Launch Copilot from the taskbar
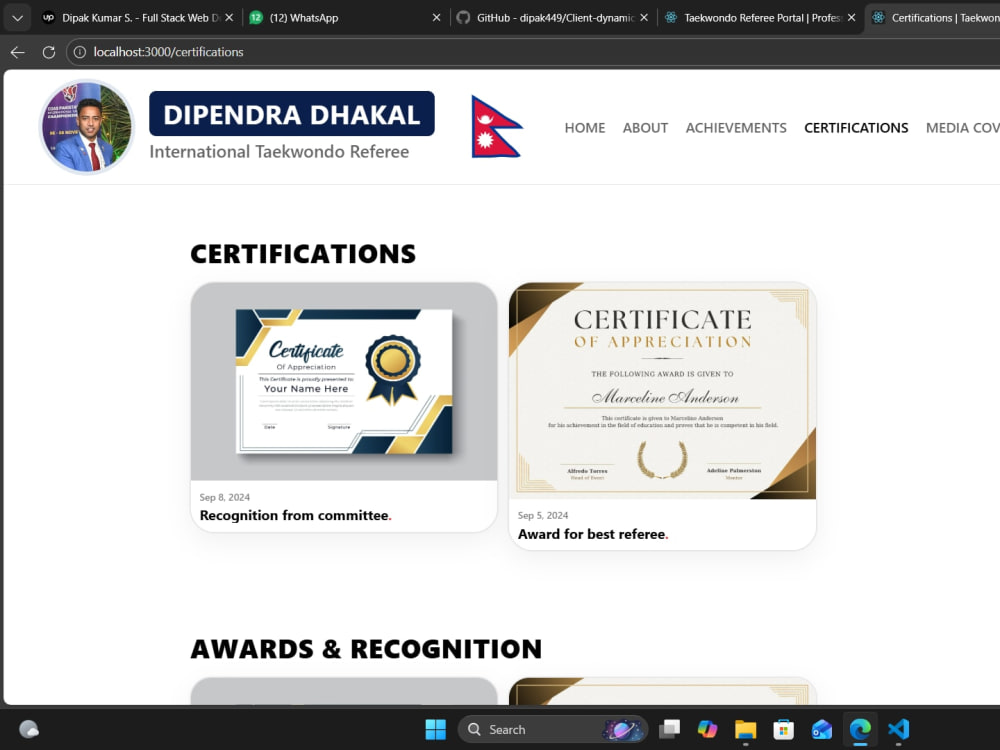This screenshot has width=1000, height=750. pyautogui.click(x=707, y=729)
